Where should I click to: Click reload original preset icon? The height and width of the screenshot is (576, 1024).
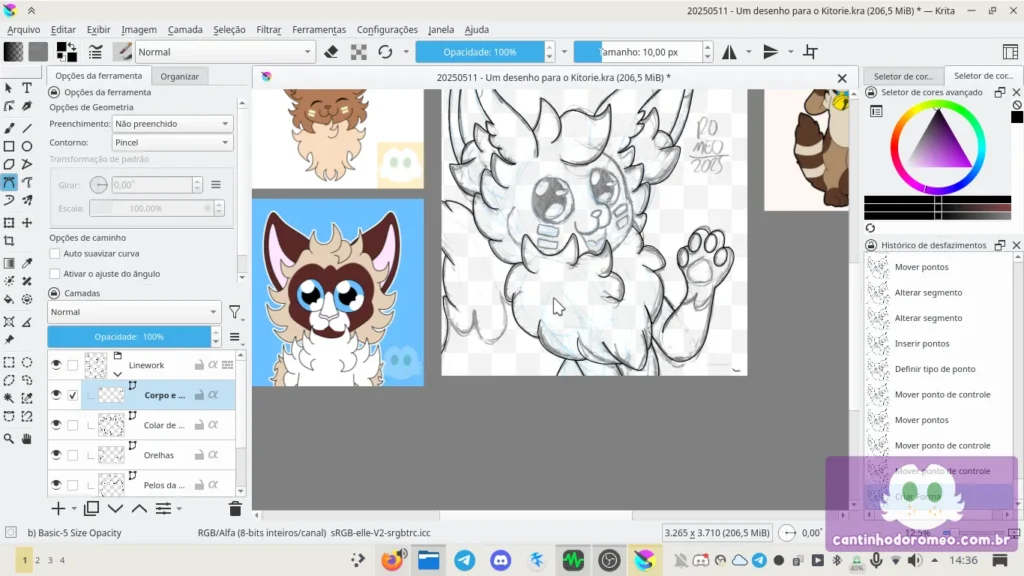coord(385,52)
